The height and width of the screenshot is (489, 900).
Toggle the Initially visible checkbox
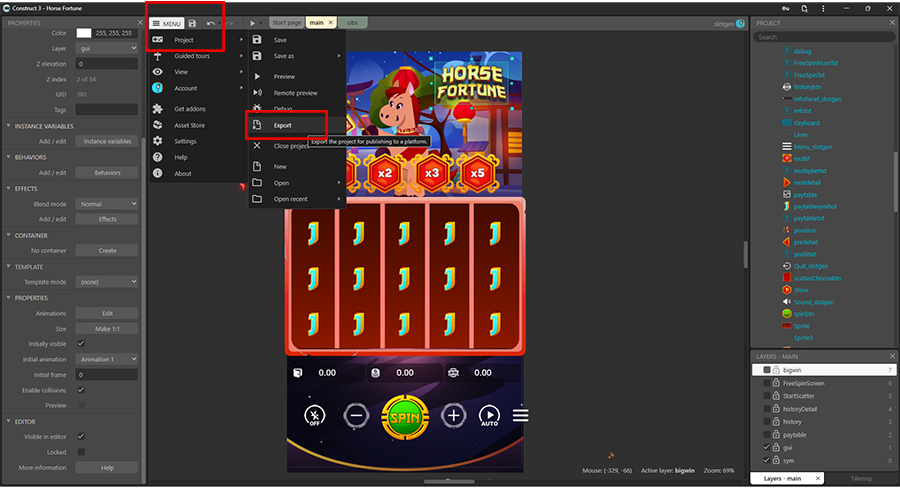pyautogui.click(x=80, y=343)
